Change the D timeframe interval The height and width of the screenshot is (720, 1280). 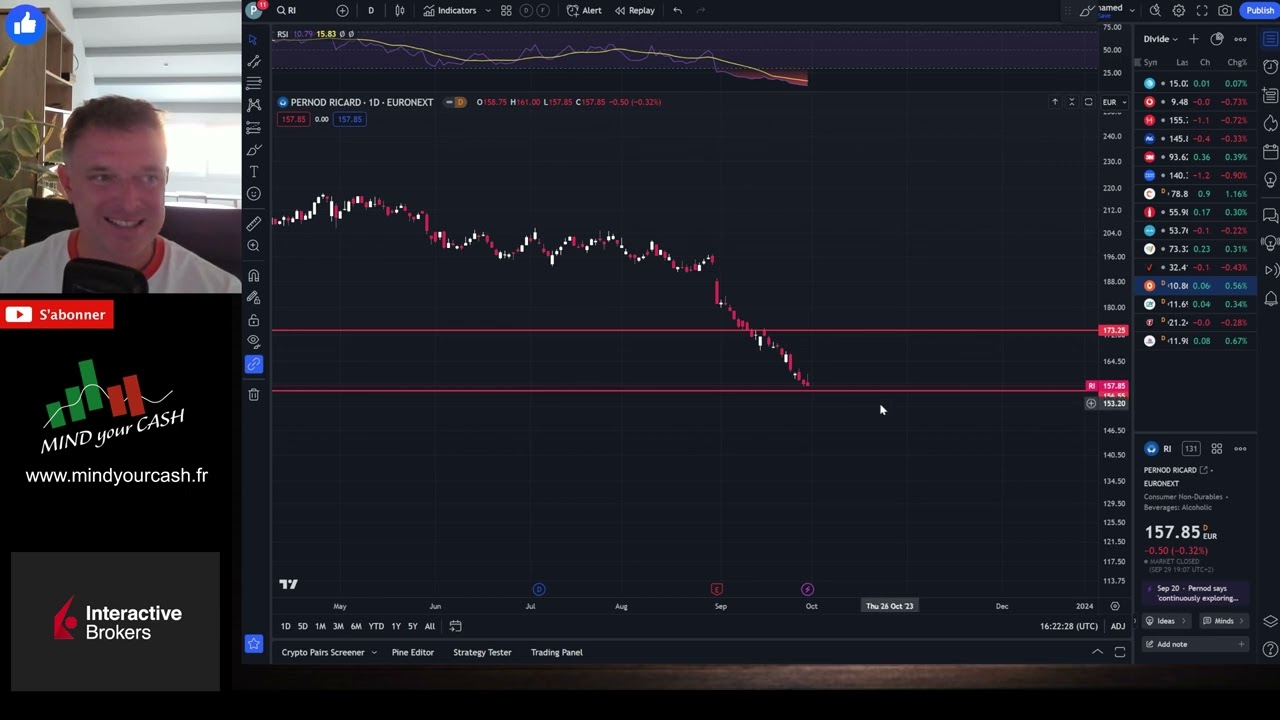(370, 10)
